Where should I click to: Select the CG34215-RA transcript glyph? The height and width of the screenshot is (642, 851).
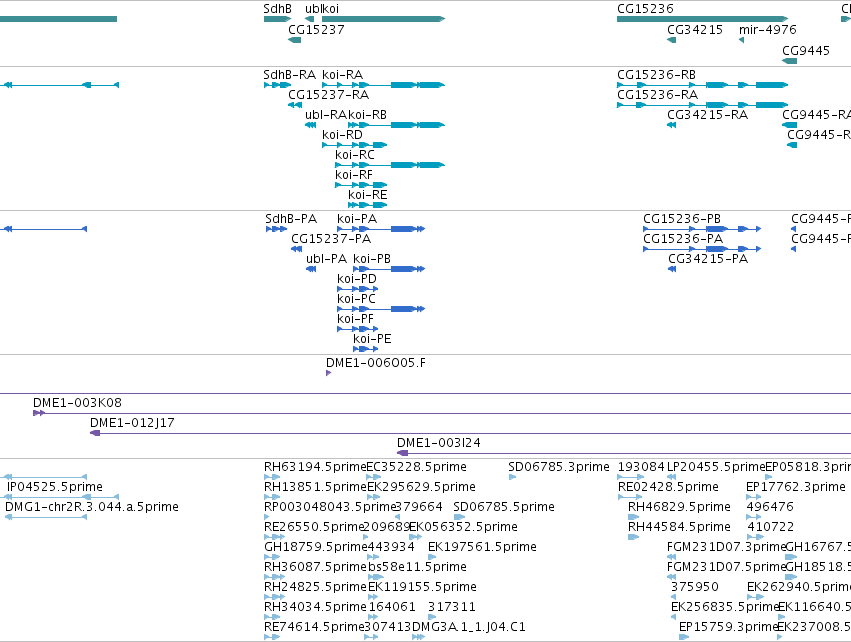pyautogui.click(x=671, y=125)
